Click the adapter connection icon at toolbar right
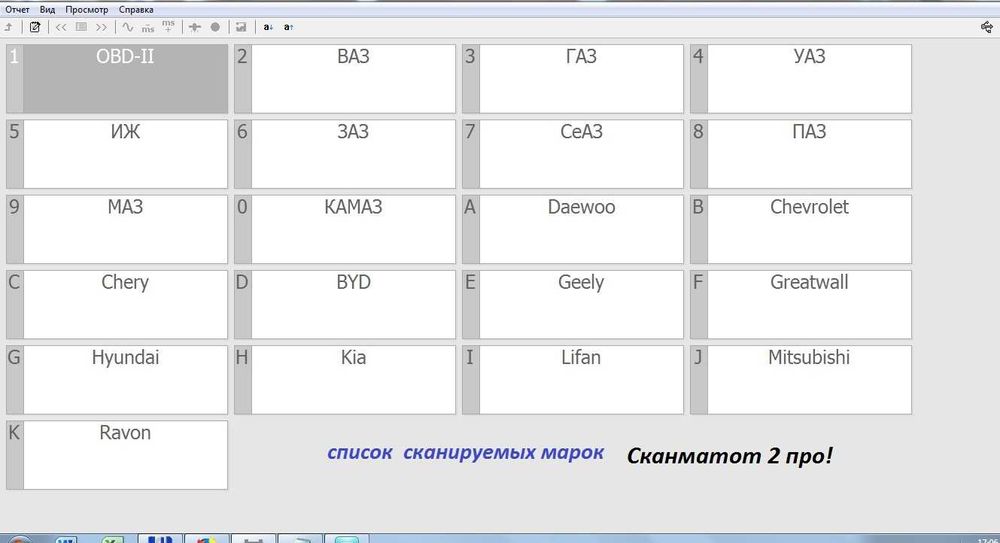 (987, 27)
